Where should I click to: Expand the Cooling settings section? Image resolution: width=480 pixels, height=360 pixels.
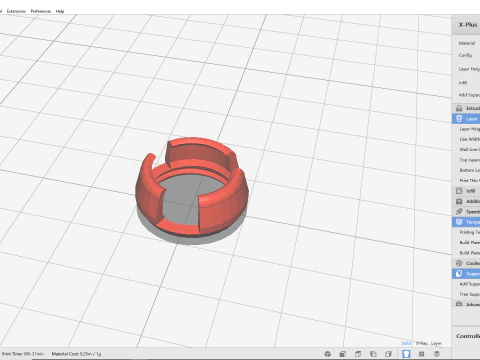pos(466,263)
